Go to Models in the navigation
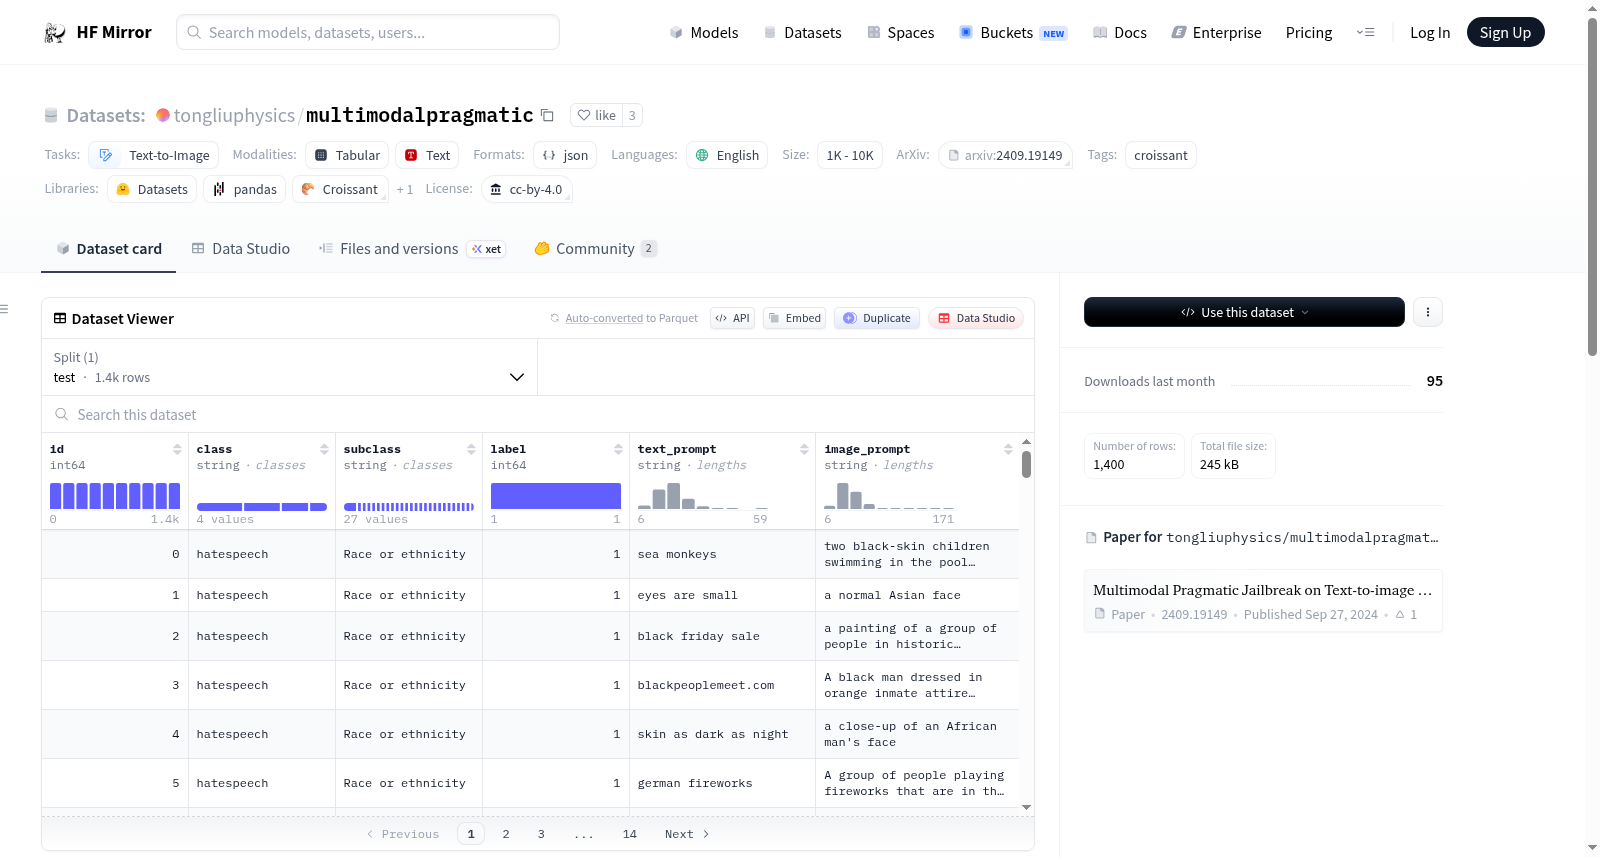This screenshot has height=857, width=1600. click(x=704, y=33)
